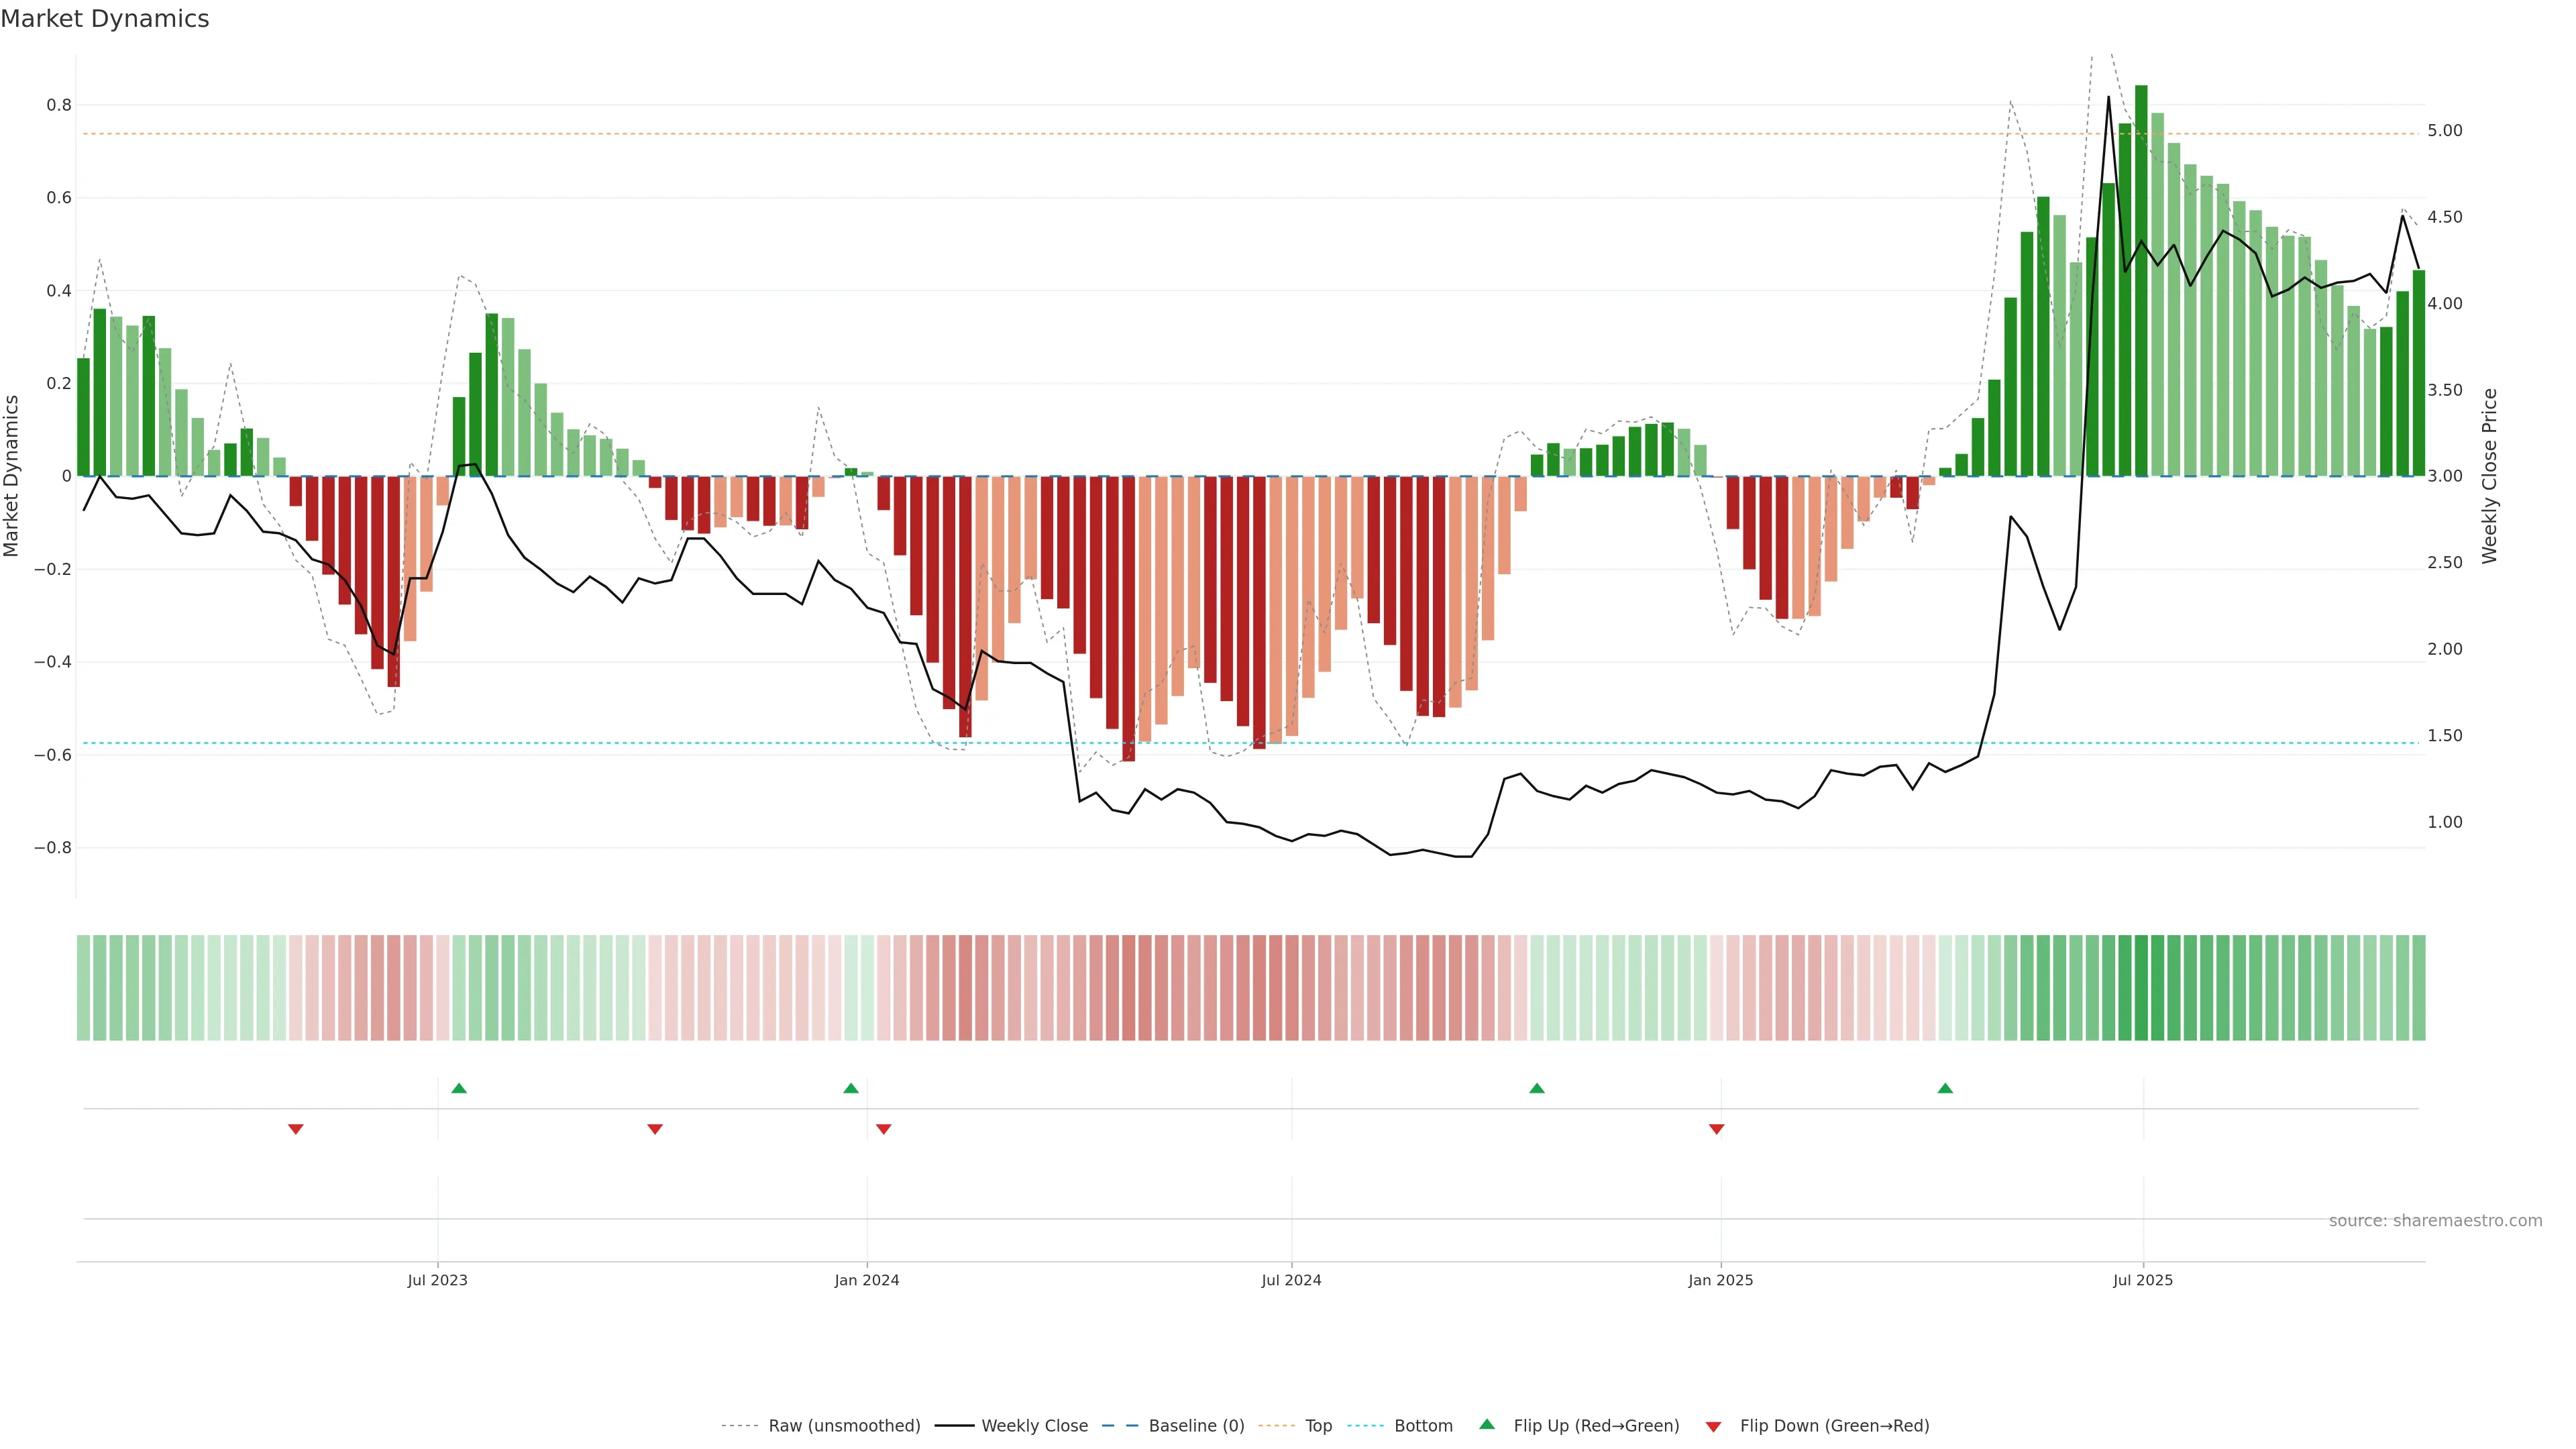Click the green flip-up marker after Jul 2024

tap(1537, 1088)
